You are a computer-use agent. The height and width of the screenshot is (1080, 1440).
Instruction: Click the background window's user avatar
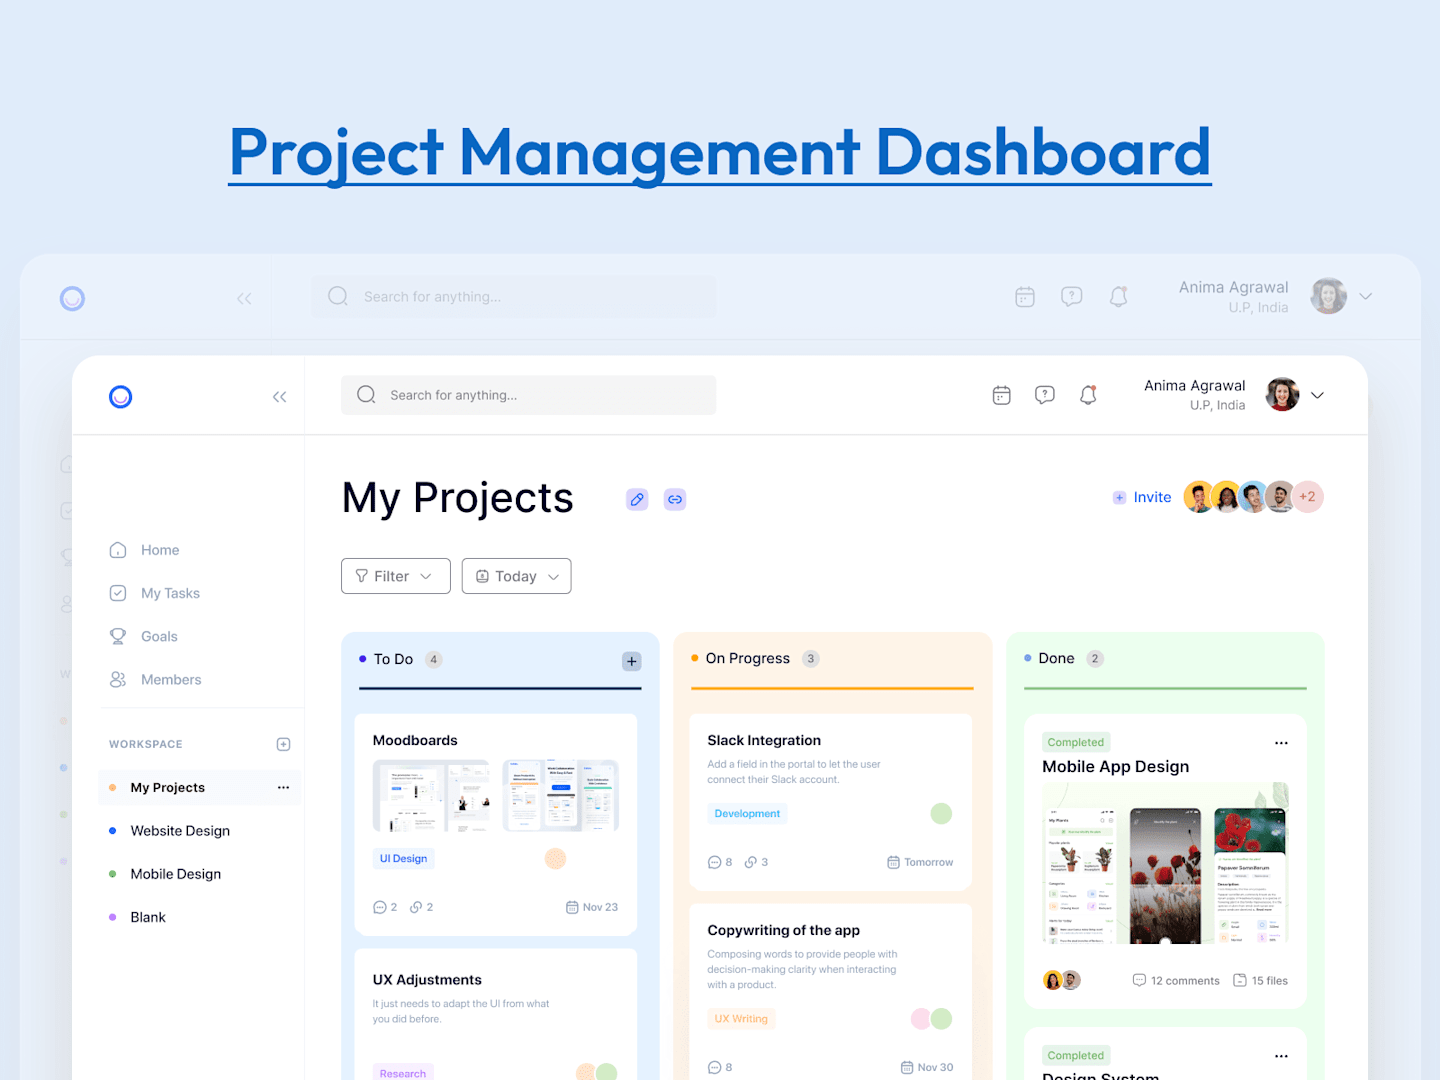(x=1329, y=296)
